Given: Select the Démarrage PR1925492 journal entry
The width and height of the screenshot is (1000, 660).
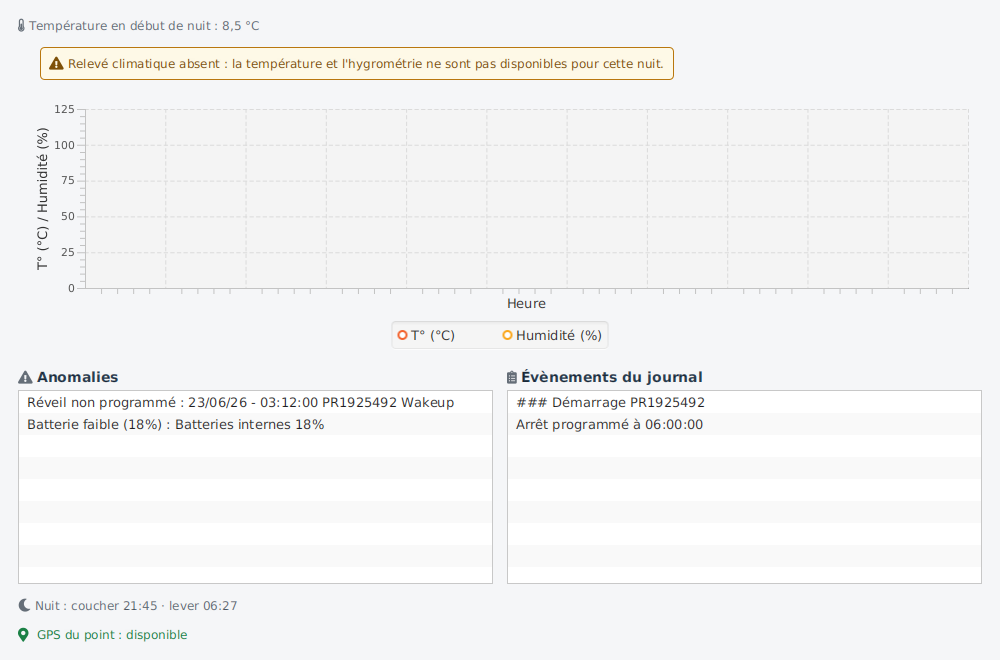Looking at the screenshot, I should (744, 402).
